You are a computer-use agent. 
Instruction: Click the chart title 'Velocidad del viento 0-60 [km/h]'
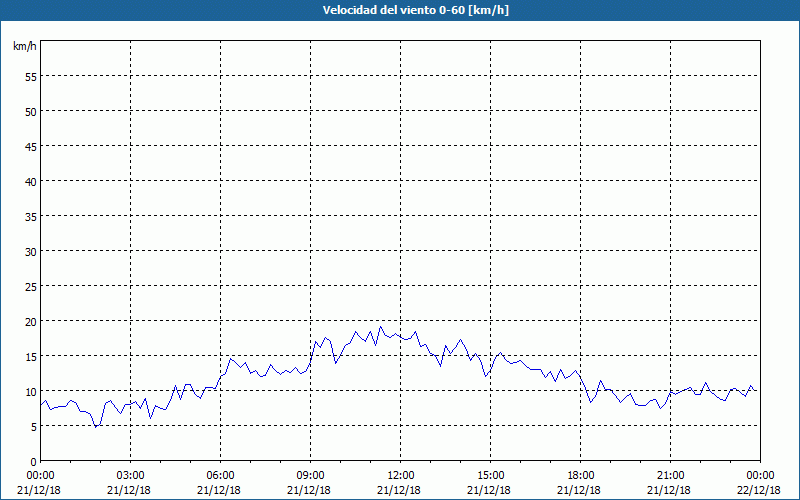pos(416,10)
